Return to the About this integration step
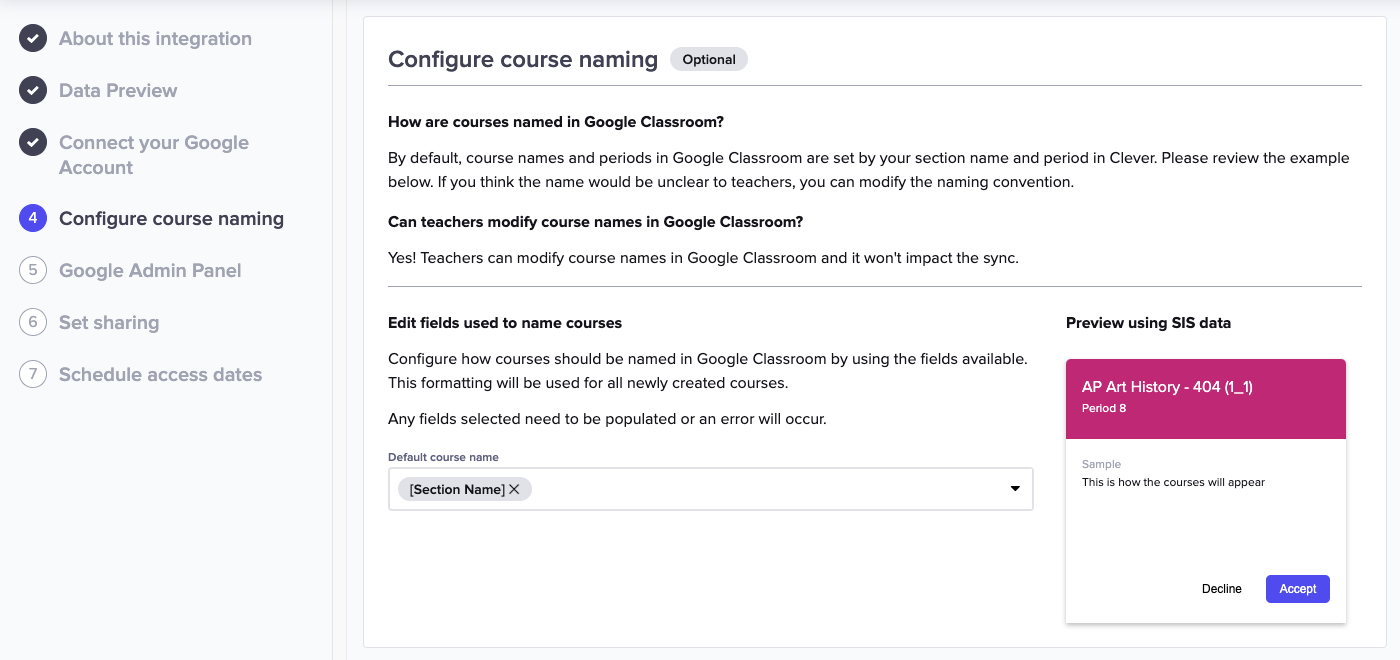 155,38
